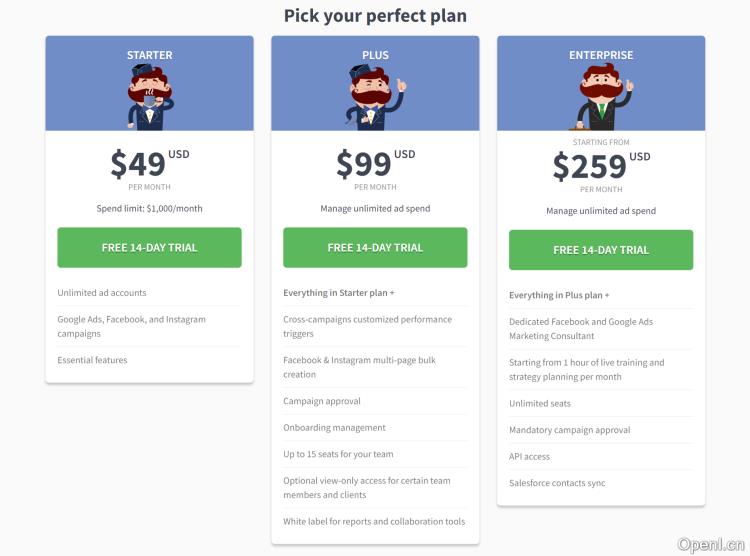
Task: Click "Campaign approval" feature in Plus plan
Action: pyautogui.click(x=322, y=401)
